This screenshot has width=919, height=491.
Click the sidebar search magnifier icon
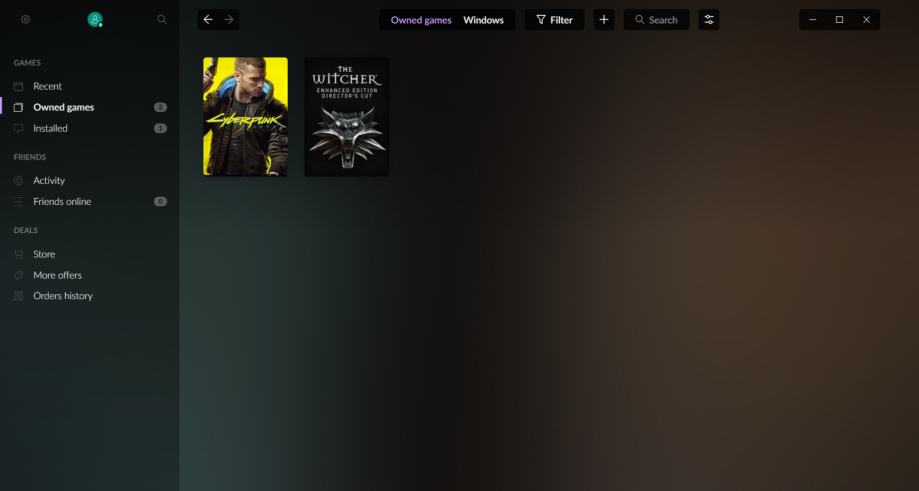pyautogui.click(x=162, y=19)
